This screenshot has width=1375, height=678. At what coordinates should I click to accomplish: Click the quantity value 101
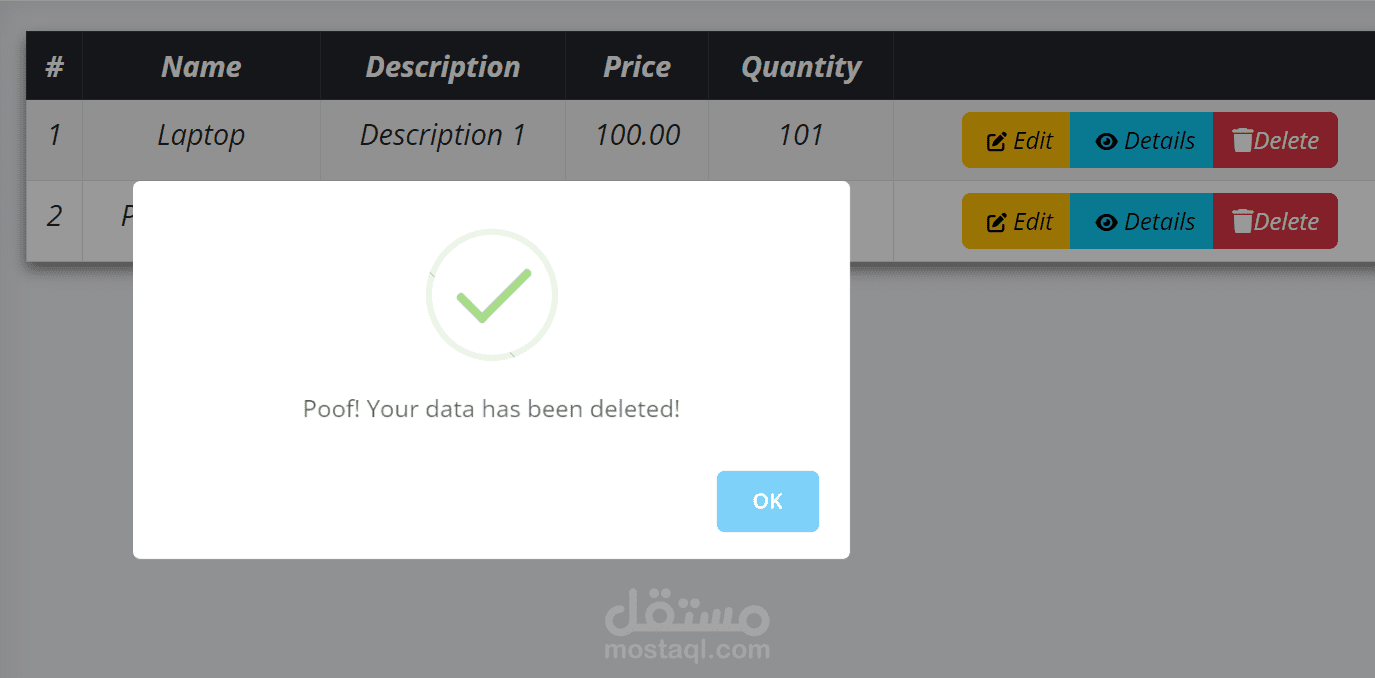[800, 135]
